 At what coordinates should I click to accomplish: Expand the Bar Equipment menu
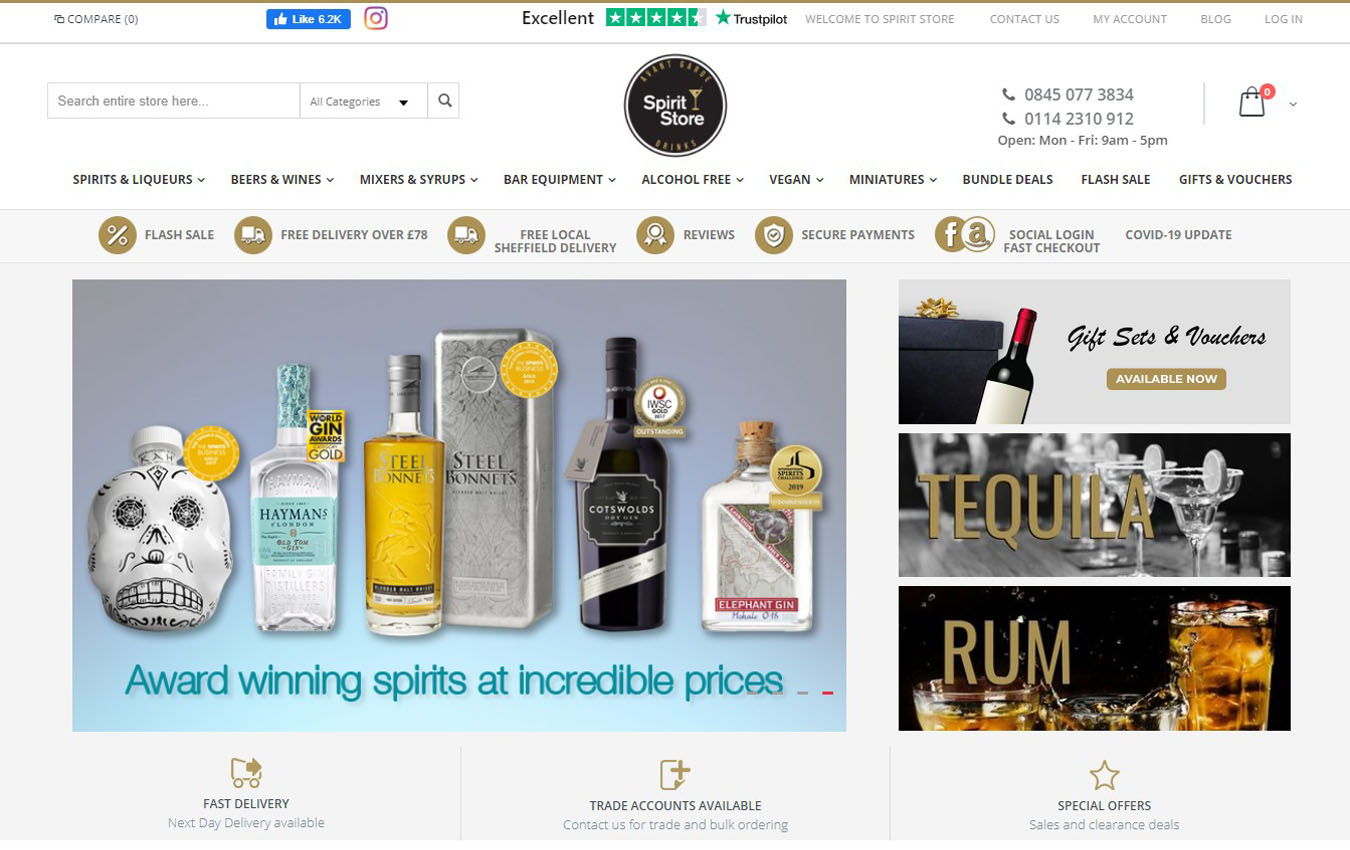point(560,180)
